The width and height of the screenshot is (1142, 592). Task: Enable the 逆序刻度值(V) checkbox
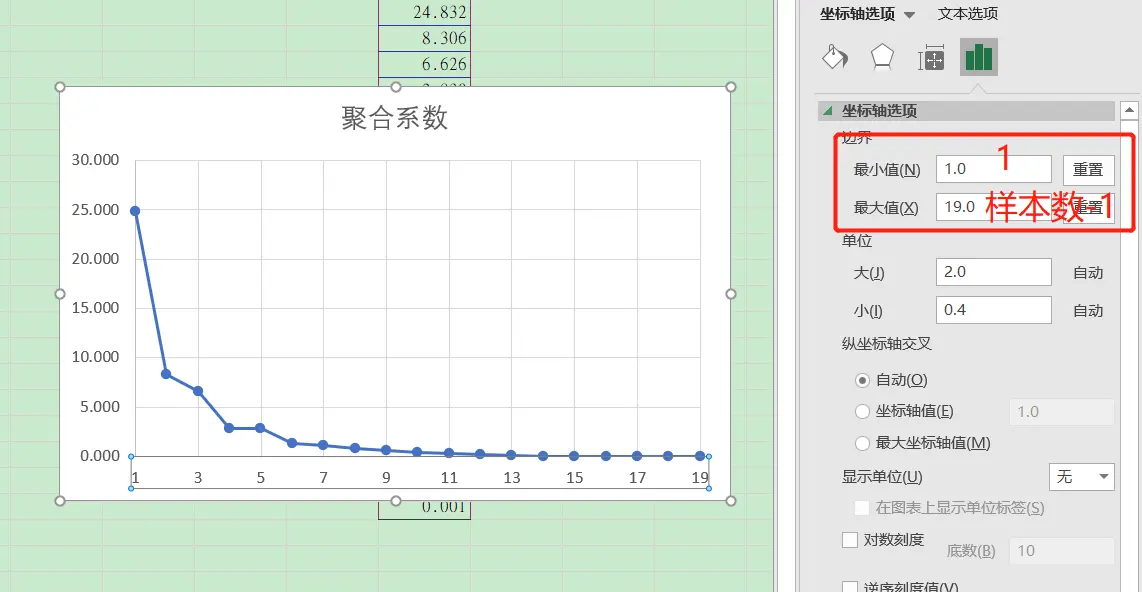pyautogui.click(x=850, y=587)
